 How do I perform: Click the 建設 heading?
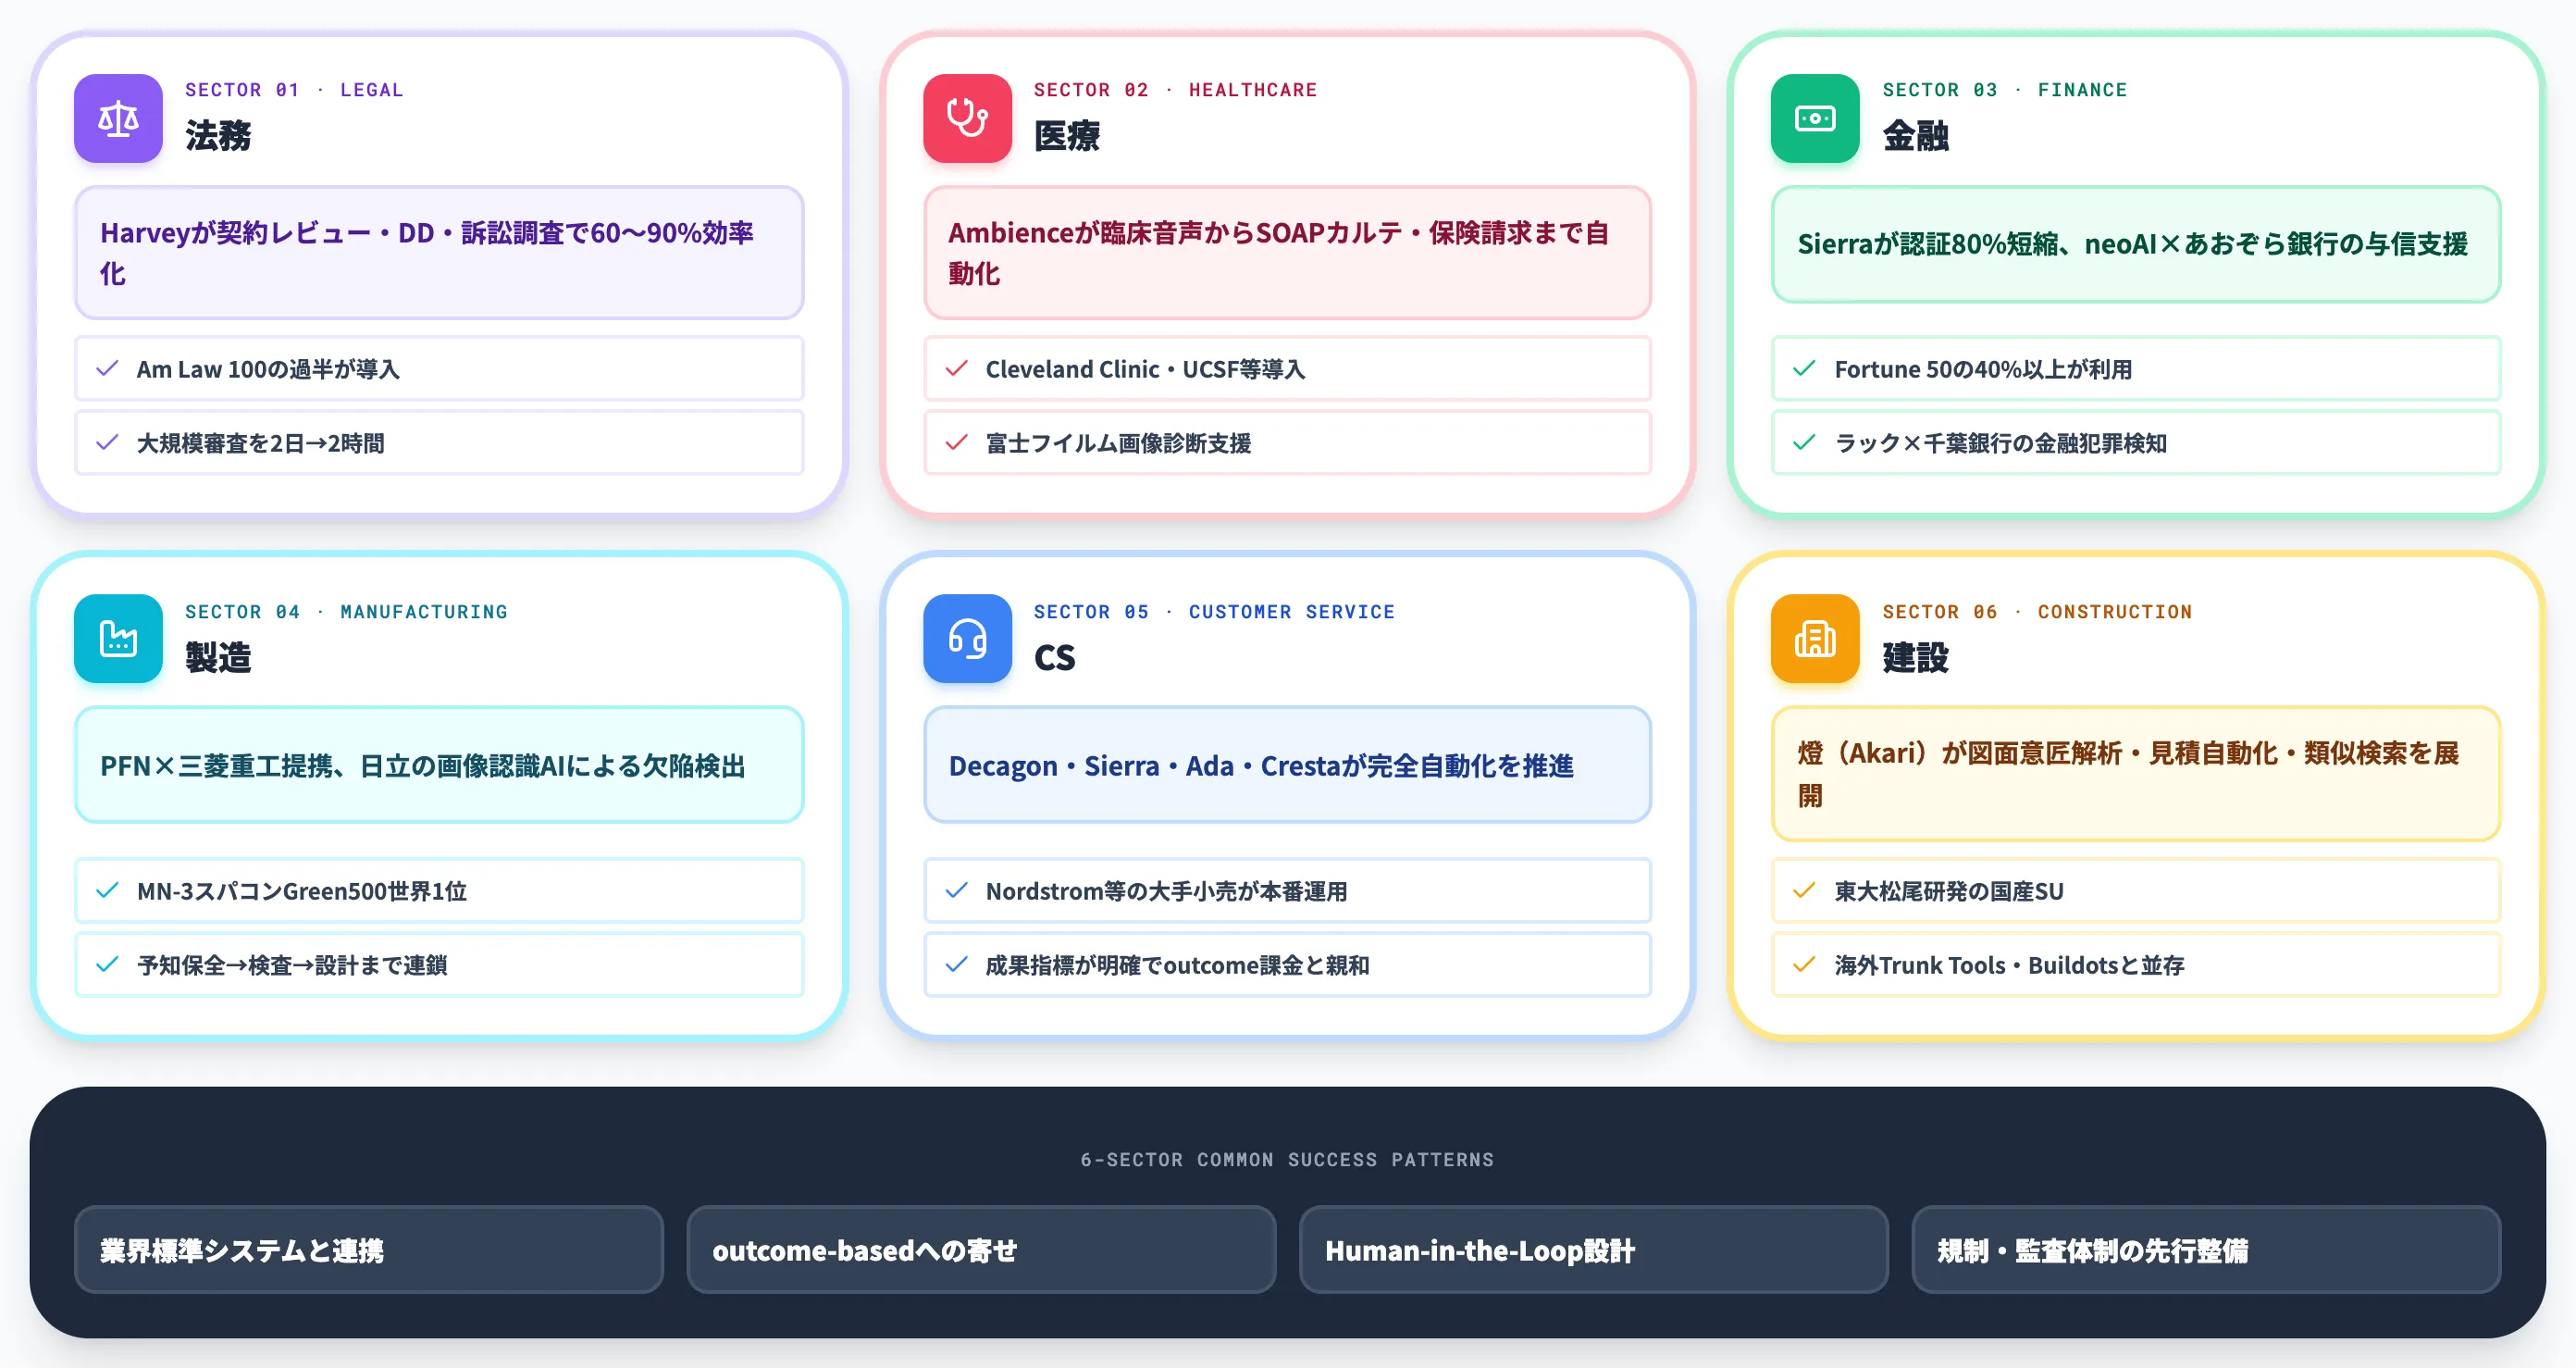[1915, 657]
